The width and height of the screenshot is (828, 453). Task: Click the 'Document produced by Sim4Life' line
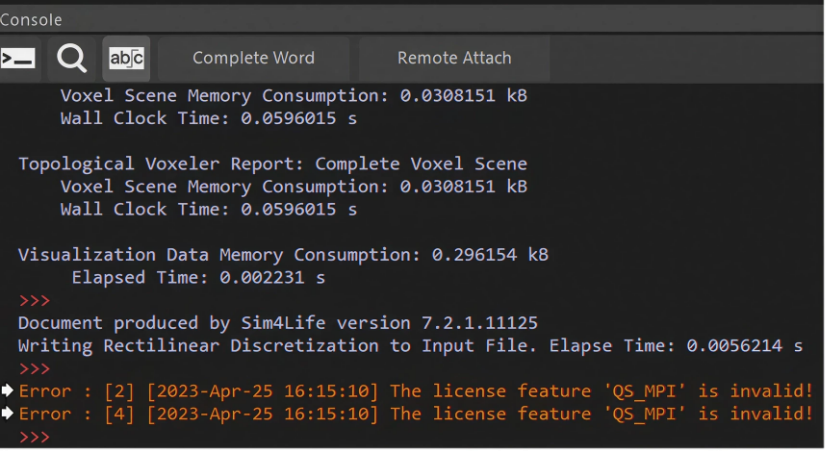(278, 323)
